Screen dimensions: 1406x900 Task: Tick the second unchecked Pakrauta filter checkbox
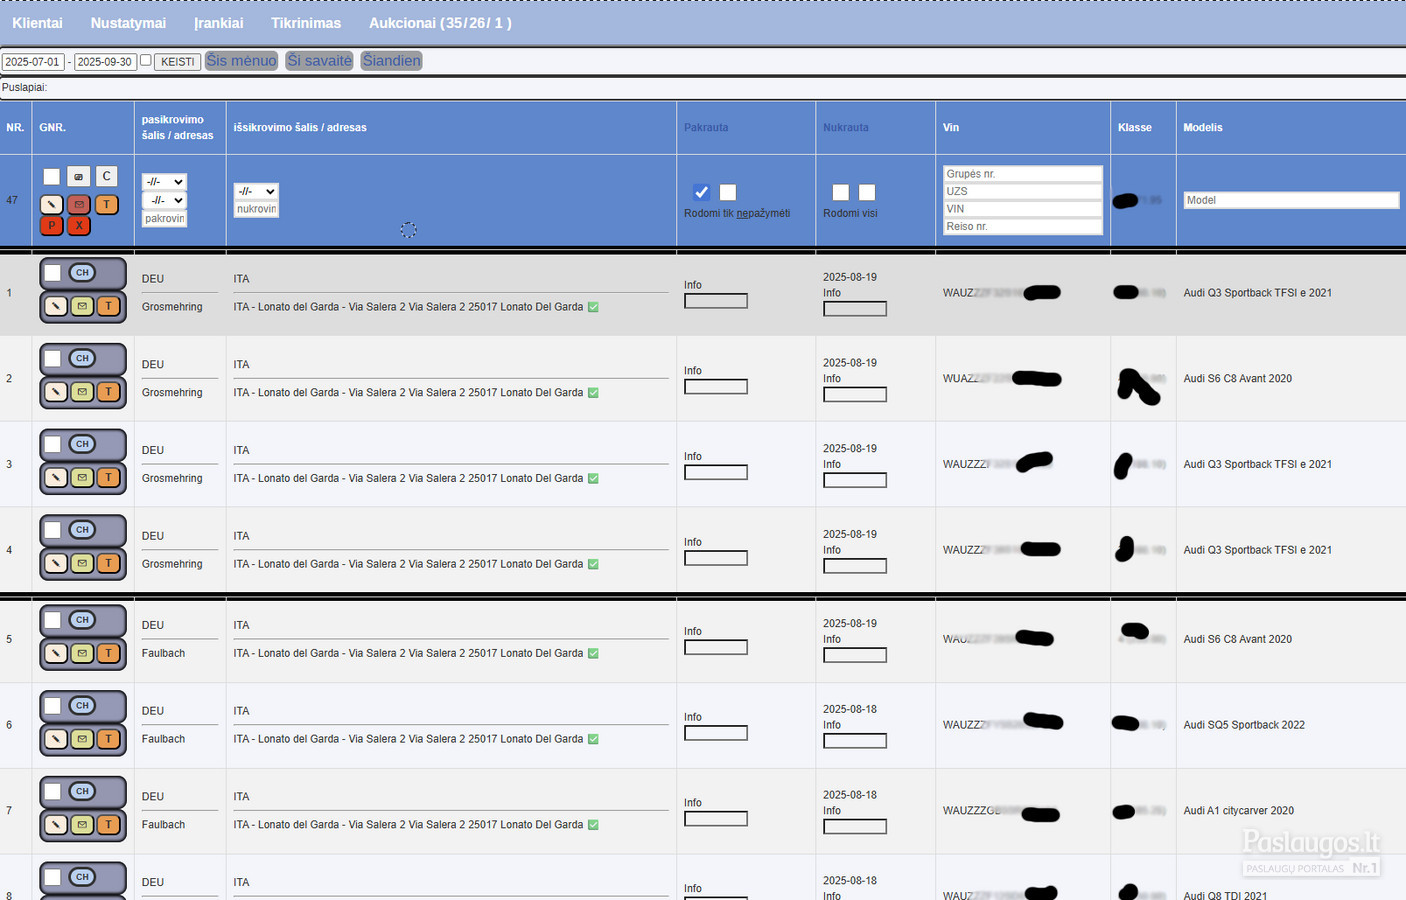(728, 192)
